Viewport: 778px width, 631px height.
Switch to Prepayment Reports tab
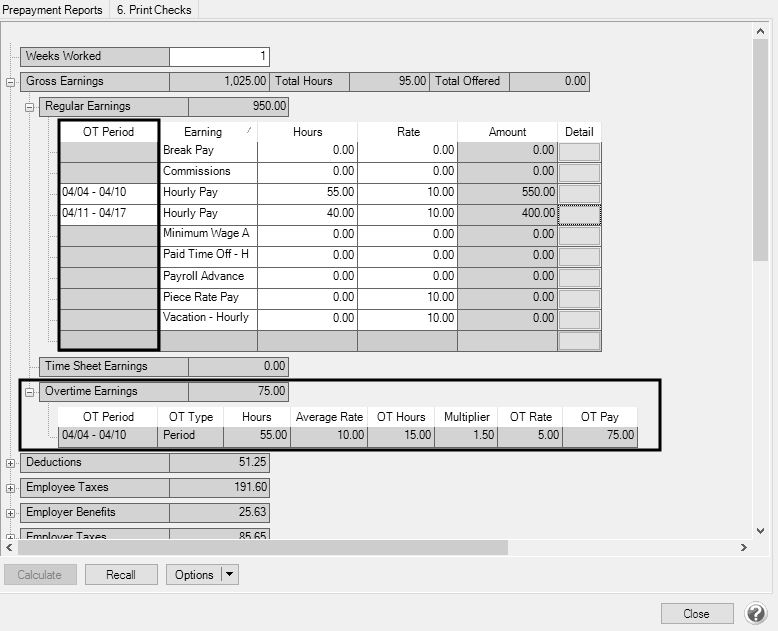(52, 10)
